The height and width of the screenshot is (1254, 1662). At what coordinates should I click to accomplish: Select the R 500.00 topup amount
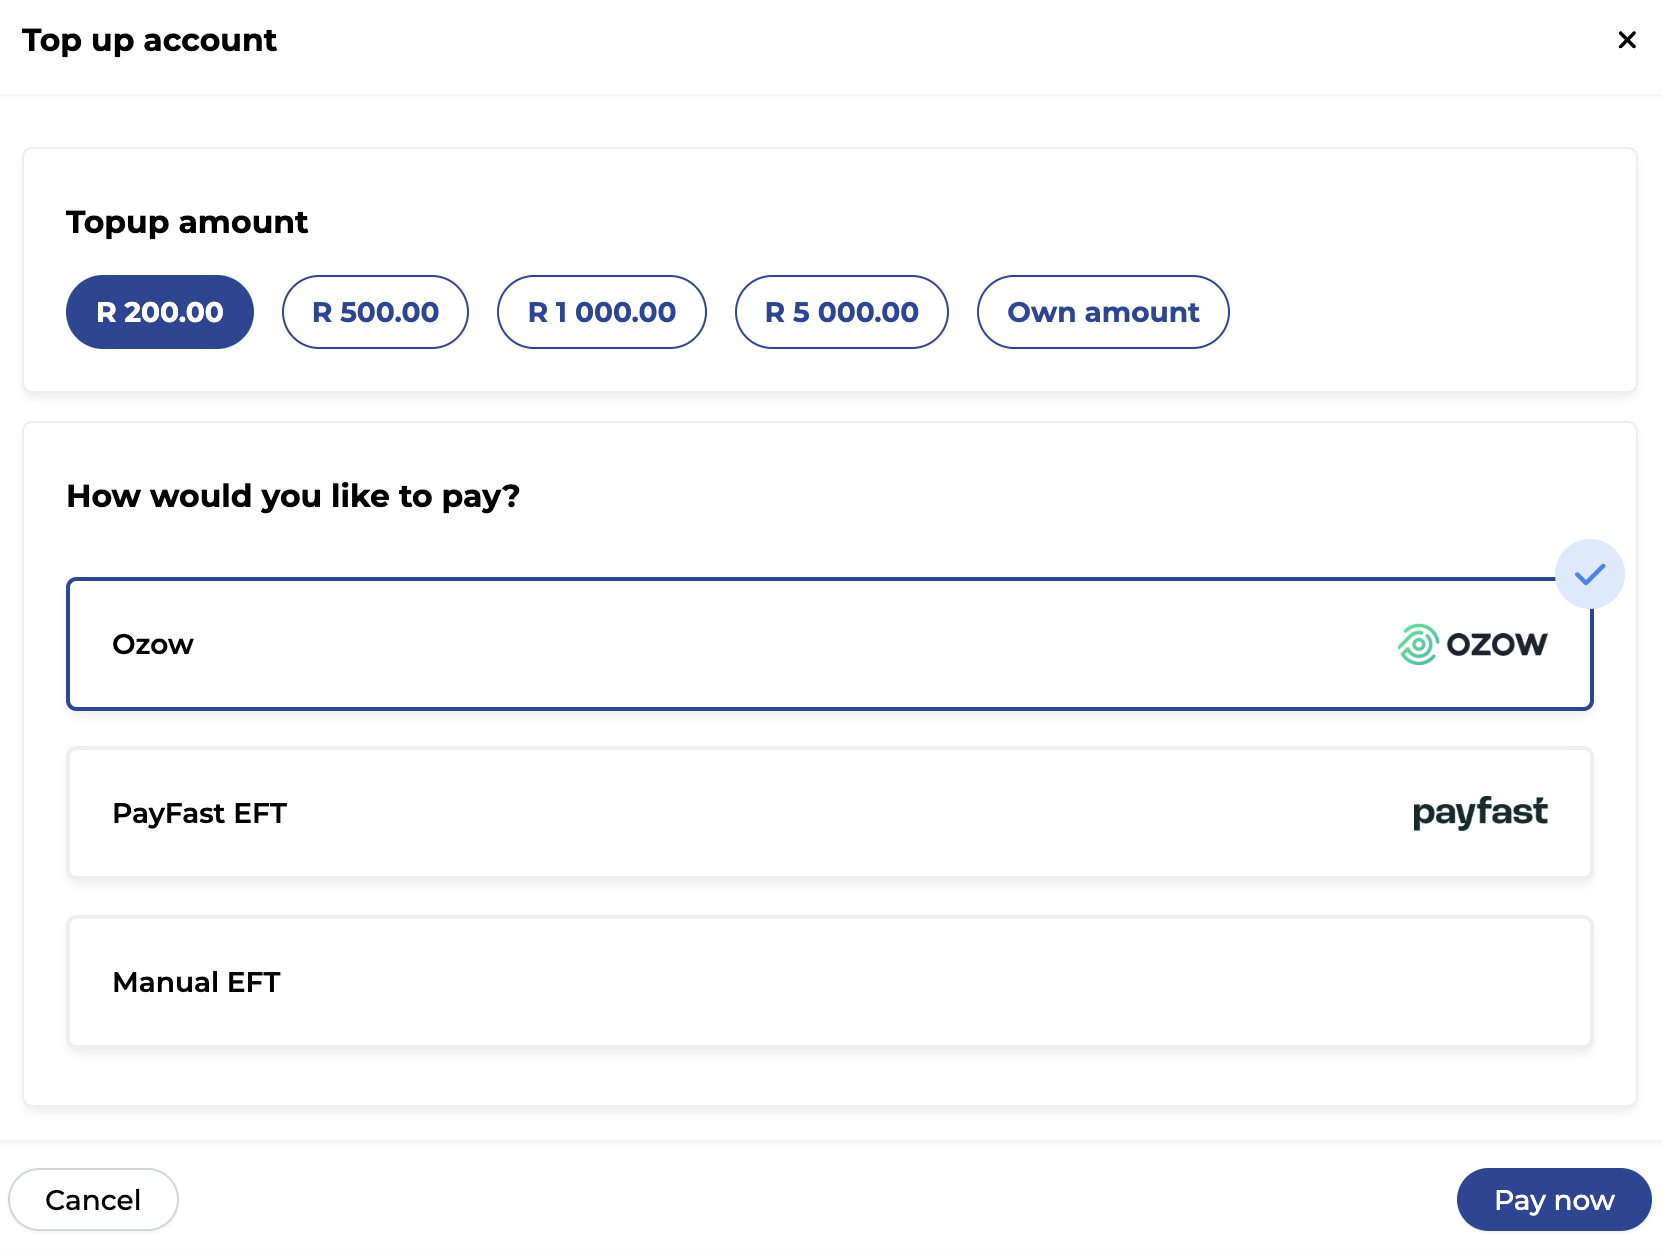[x=375, y=312]
